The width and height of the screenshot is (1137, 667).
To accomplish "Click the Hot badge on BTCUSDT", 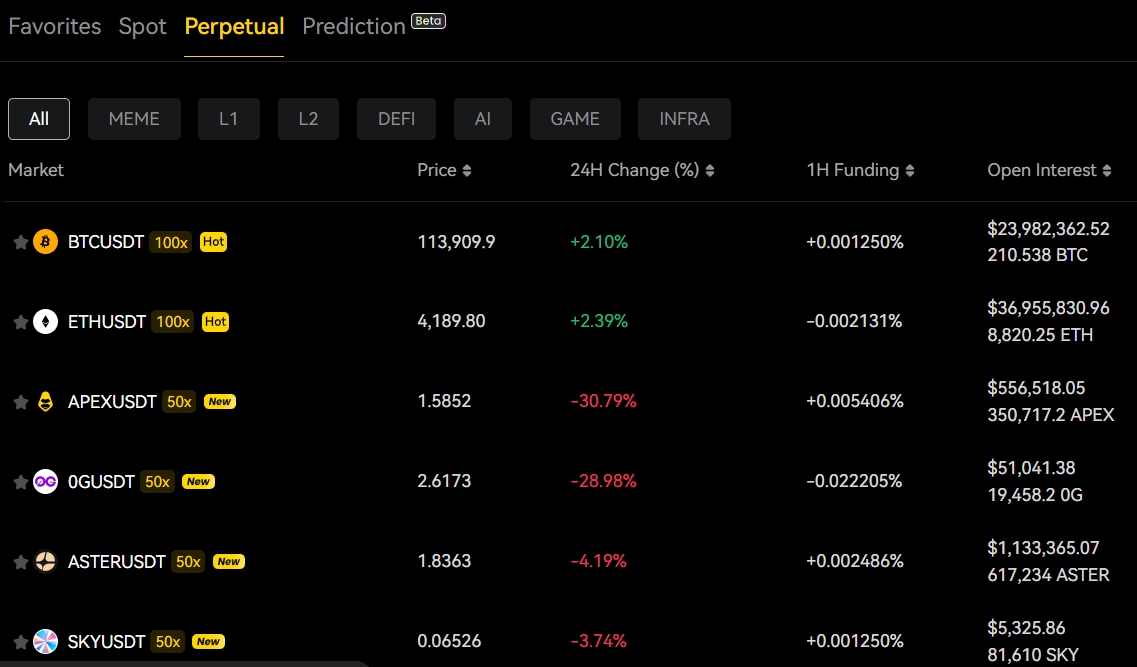I will (213, 241).
